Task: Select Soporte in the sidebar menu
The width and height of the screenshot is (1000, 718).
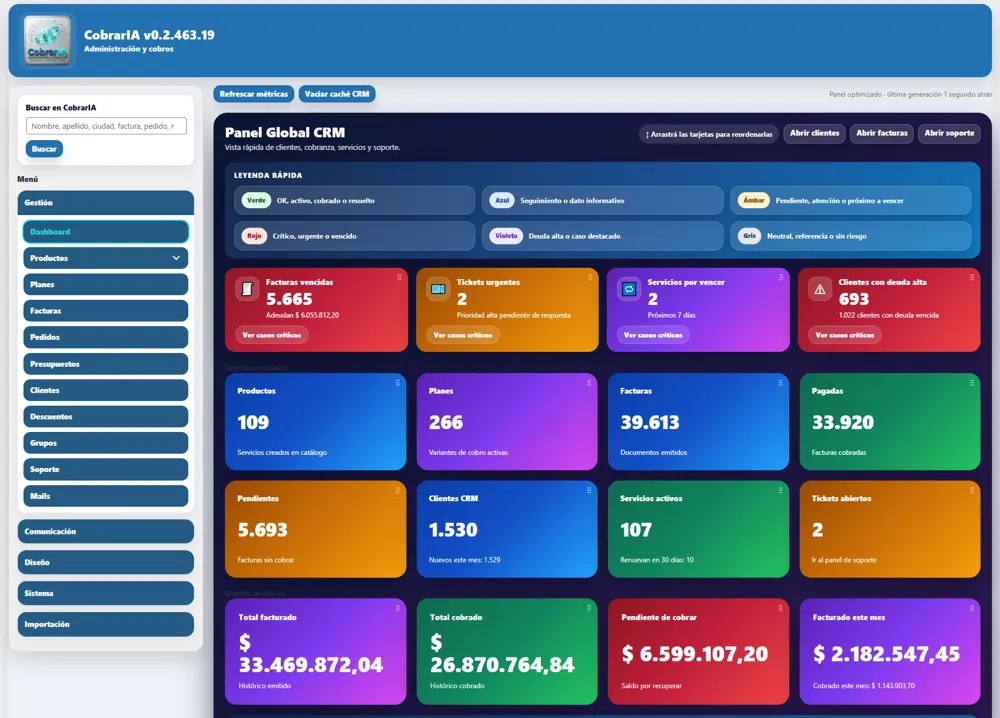Action: pyautogui.click(x=105, y=469)
